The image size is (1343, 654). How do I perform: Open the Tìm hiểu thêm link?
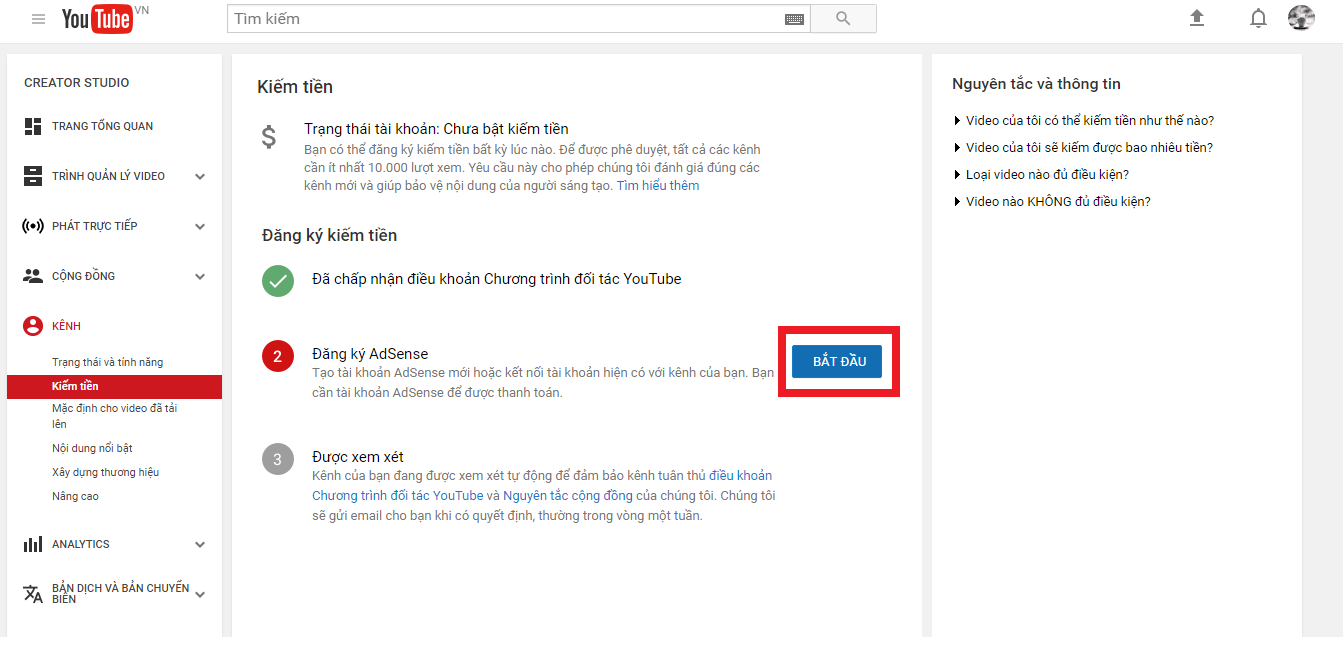pyautogui.click(x=658, y=186)
